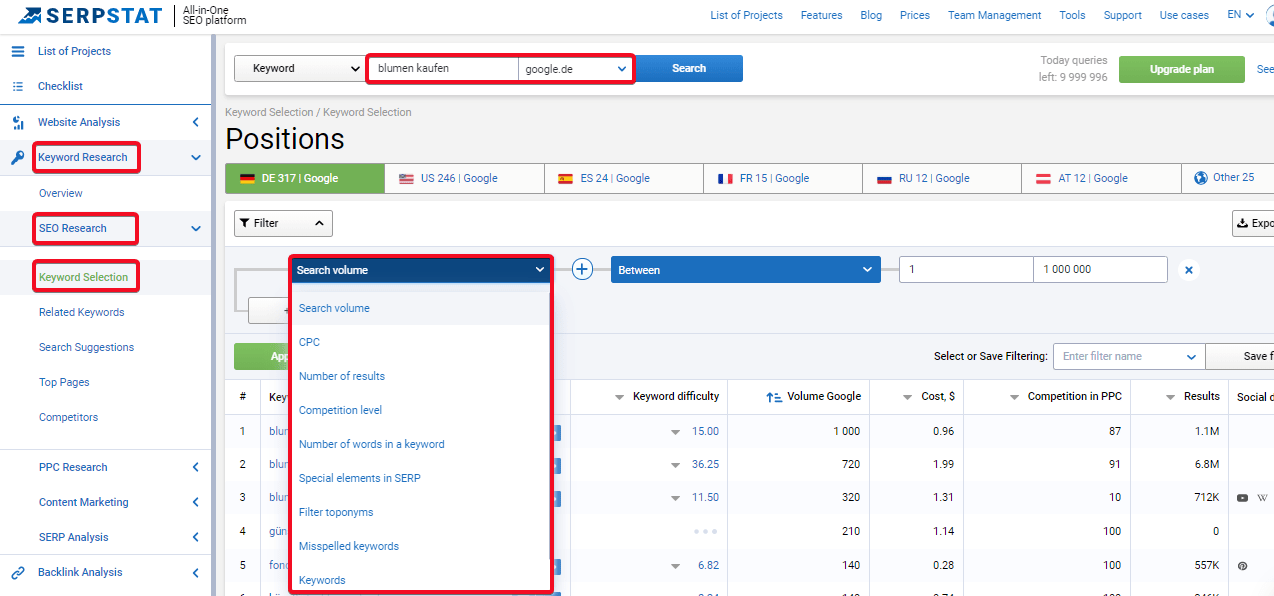The image size is (1274, 596).
Task: Click the sort arrow on Competition in PPC column
Action: (x=1015, y=397)
